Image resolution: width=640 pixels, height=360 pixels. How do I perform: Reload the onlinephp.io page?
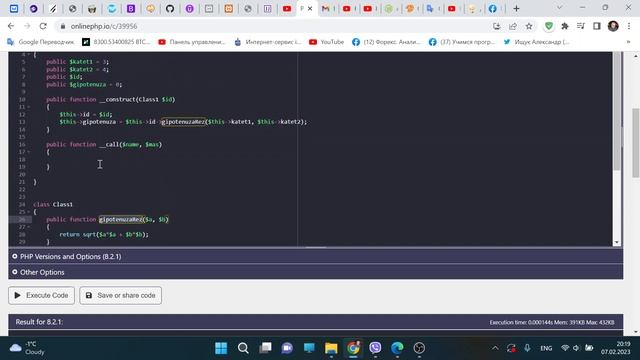pos(43,26)
